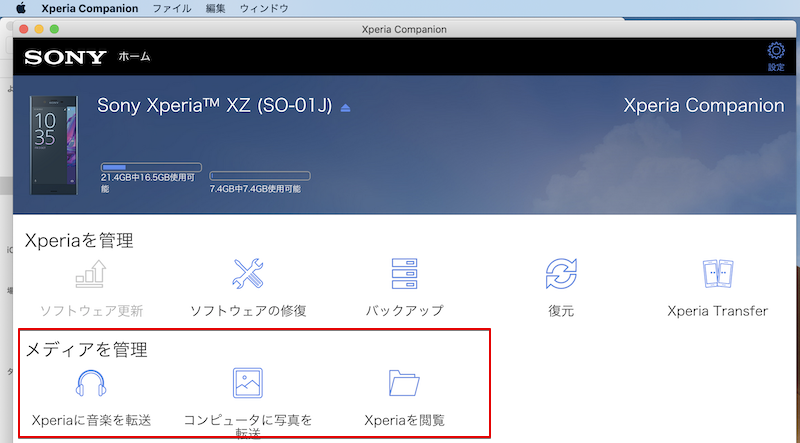The width and height of the screenshot is (800, 443).
Task: Open the ウィンドウ menu
Action: pos(264,8)
